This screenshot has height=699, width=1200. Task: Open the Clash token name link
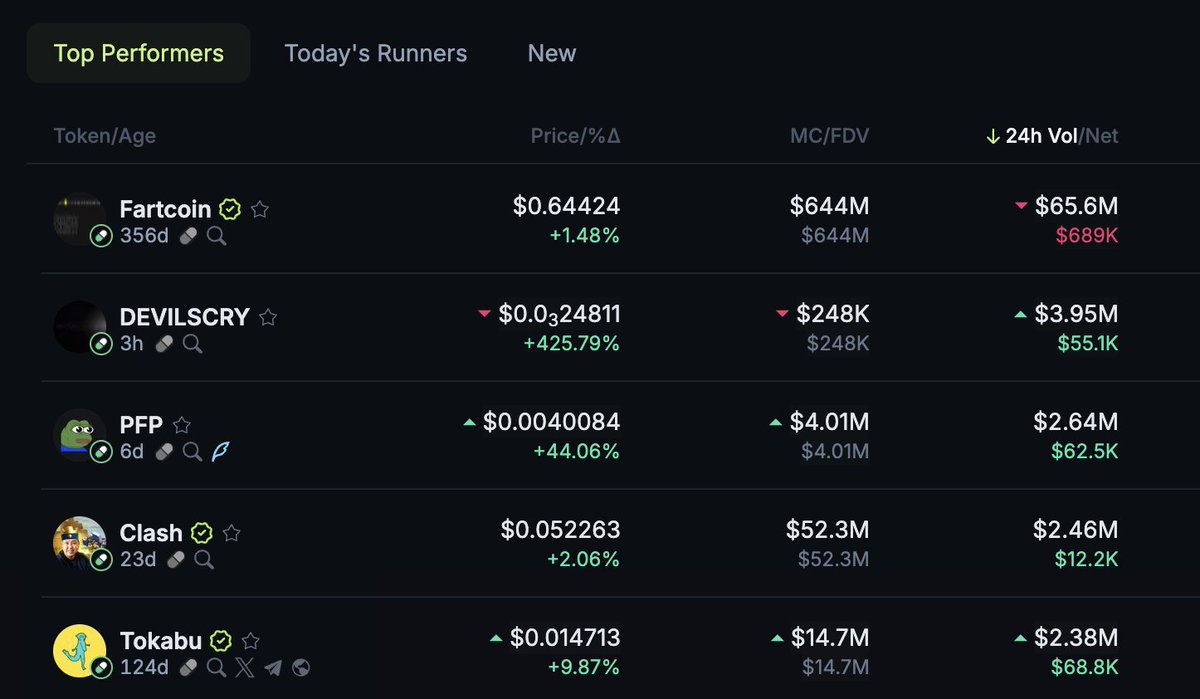(x=151, y=533)
